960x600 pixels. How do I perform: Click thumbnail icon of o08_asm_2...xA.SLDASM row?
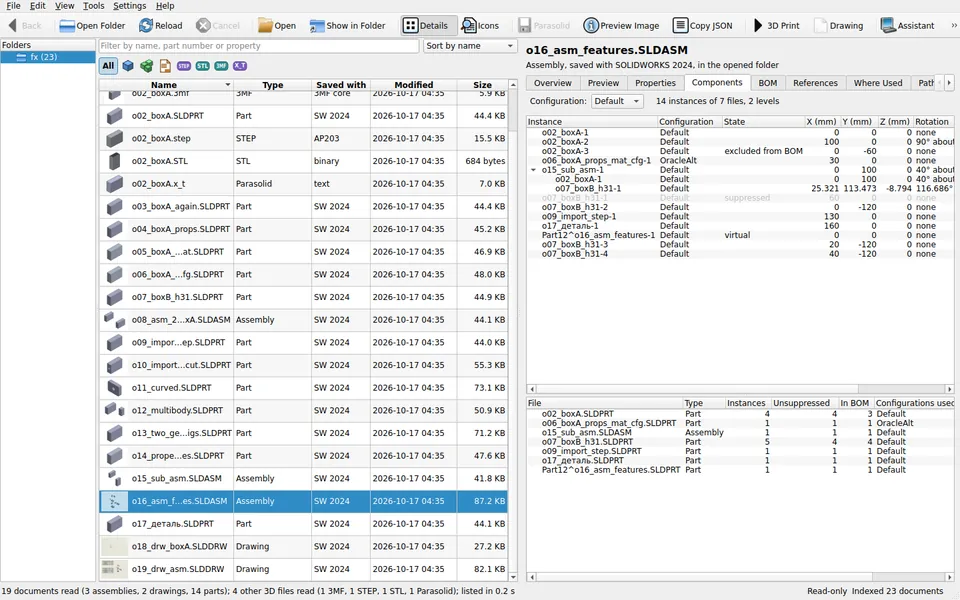[114, 320]
